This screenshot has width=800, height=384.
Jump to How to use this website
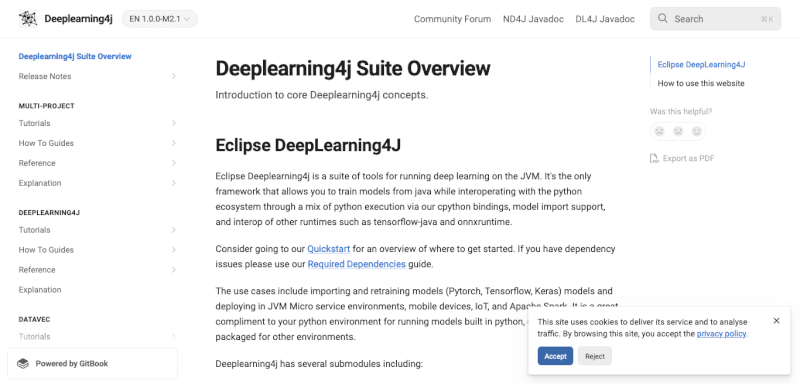coord(701,83)
